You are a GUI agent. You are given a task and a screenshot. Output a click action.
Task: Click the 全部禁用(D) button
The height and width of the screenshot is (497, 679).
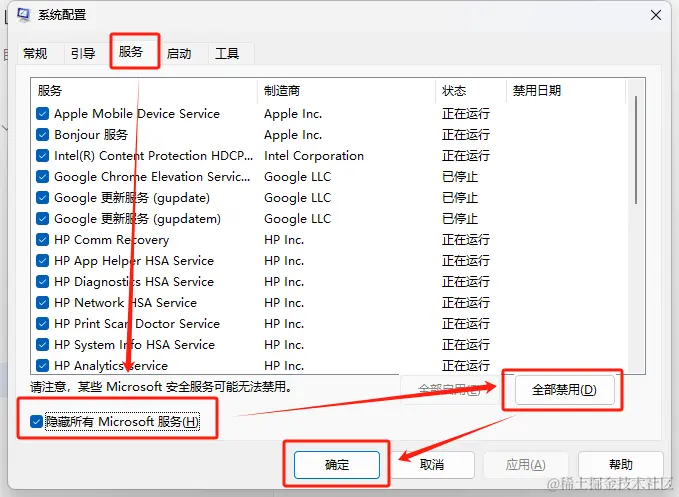(564, 390)
